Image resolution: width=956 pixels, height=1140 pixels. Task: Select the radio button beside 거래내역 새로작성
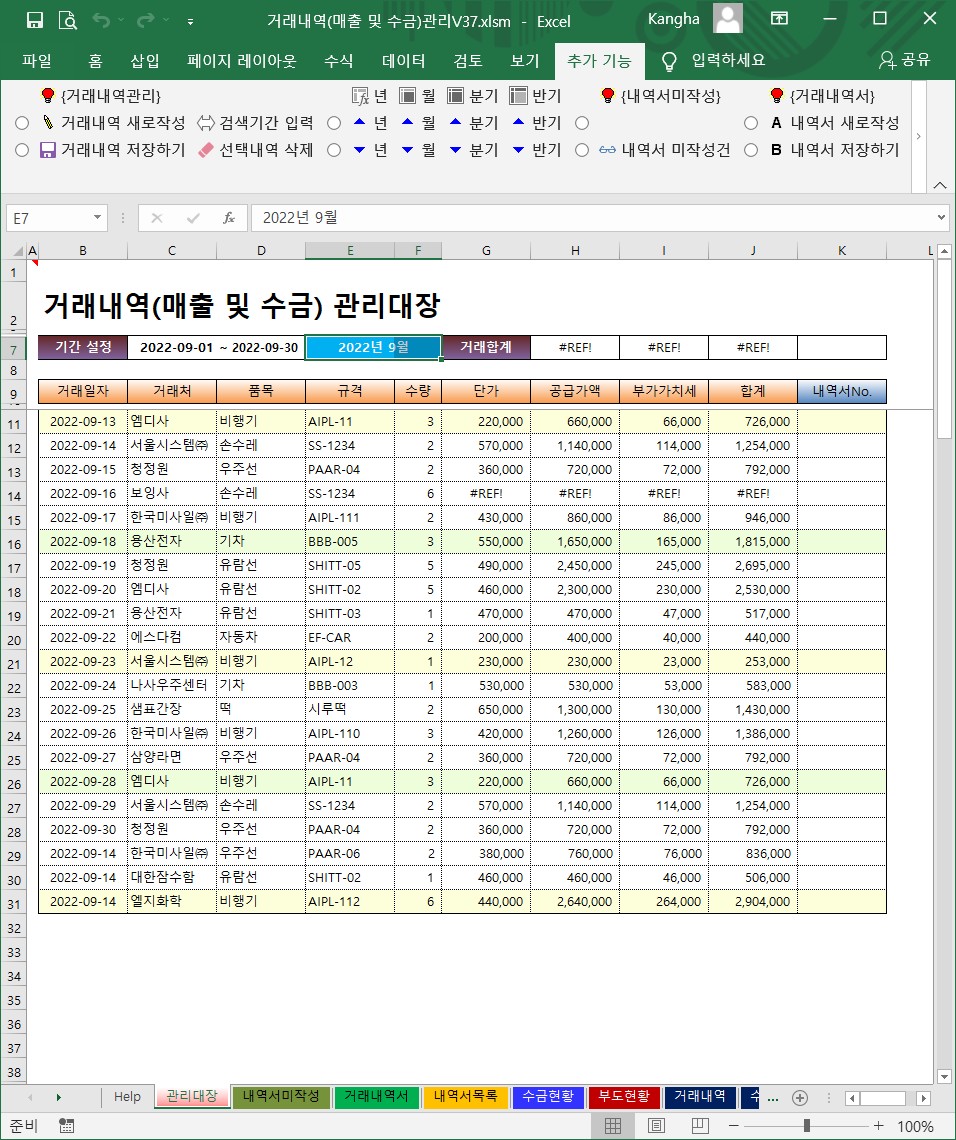point(22,123)
